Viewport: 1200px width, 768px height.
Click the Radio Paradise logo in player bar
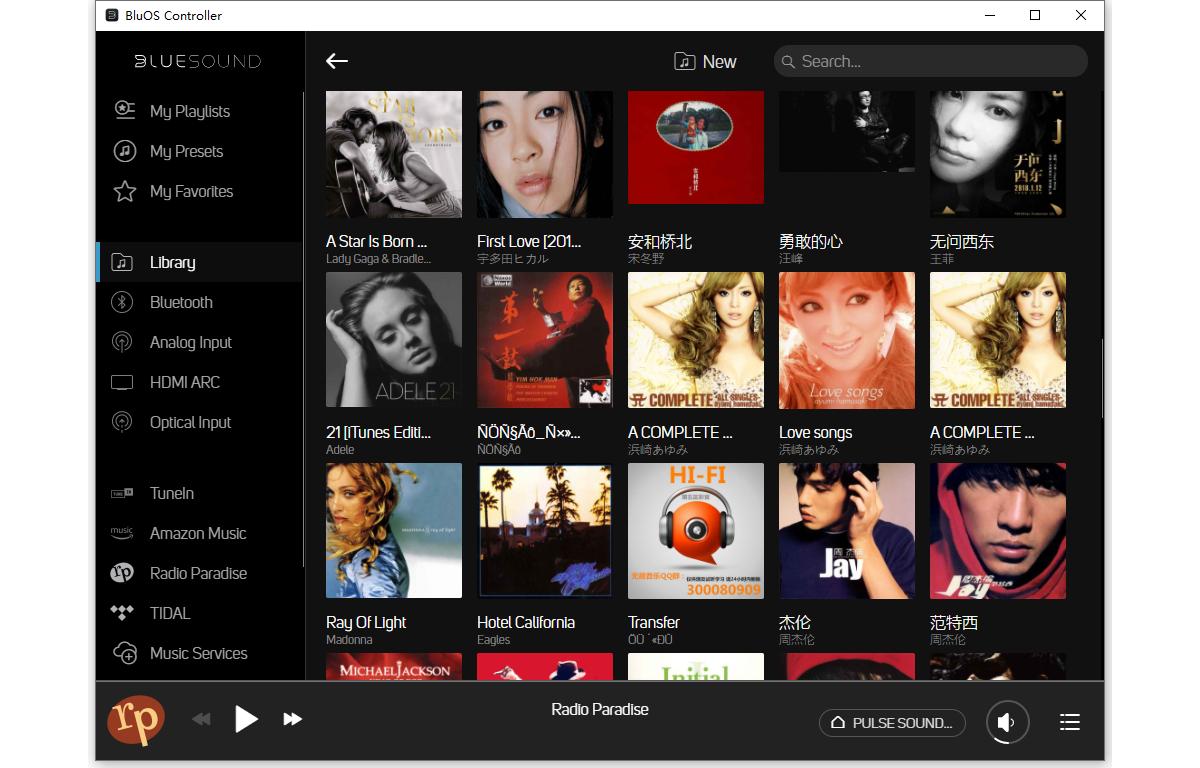pyautogui.click(x=135, y=720)
